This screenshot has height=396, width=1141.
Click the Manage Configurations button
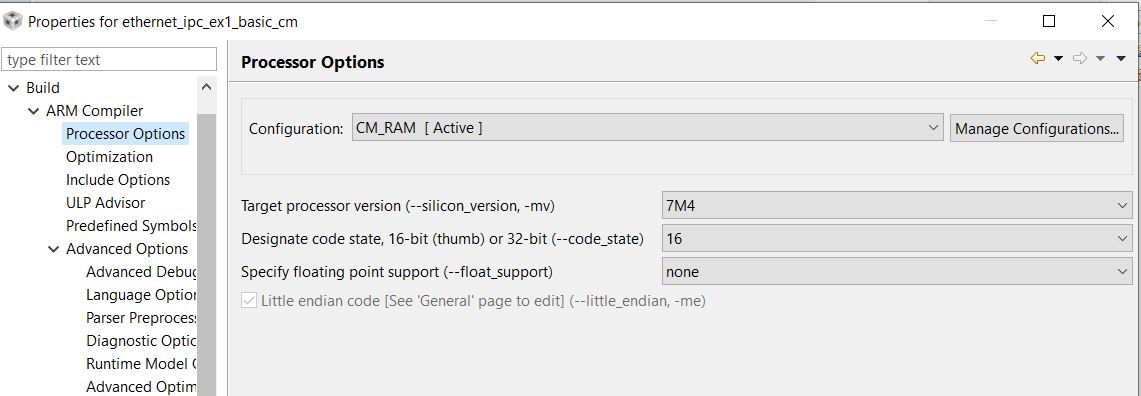pyautogui.click(x=1036, y=129)
